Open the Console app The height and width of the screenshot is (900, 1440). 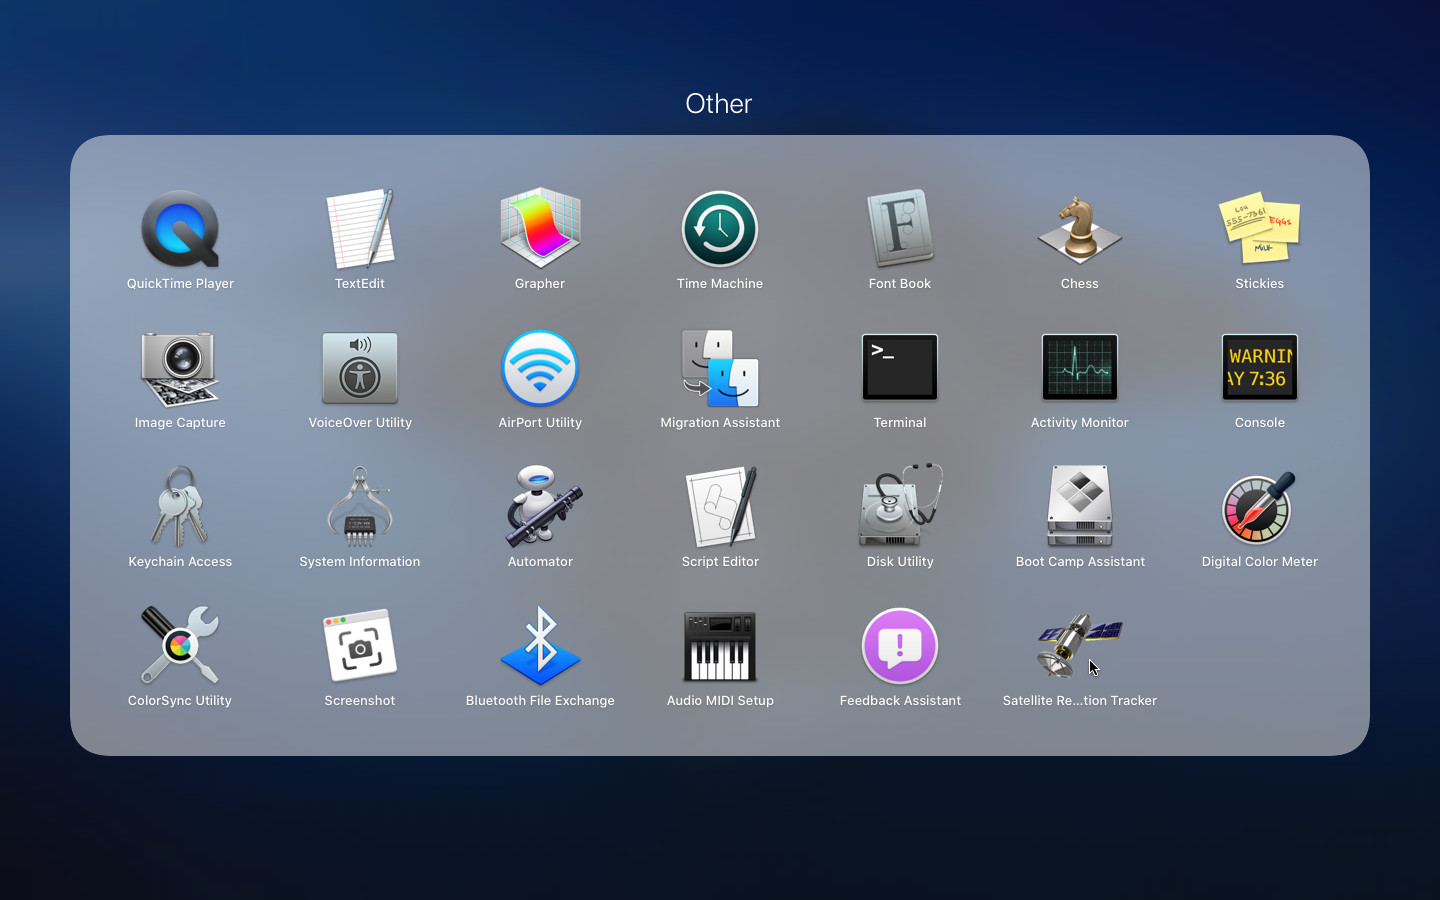pos(1259,369)
